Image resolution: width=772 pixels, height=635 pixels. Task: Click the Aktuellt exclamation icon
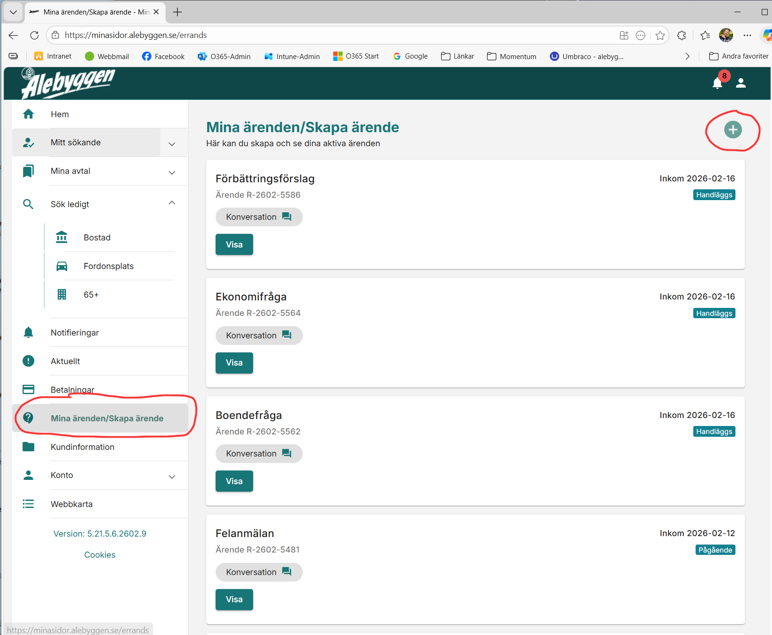point(28,361)
